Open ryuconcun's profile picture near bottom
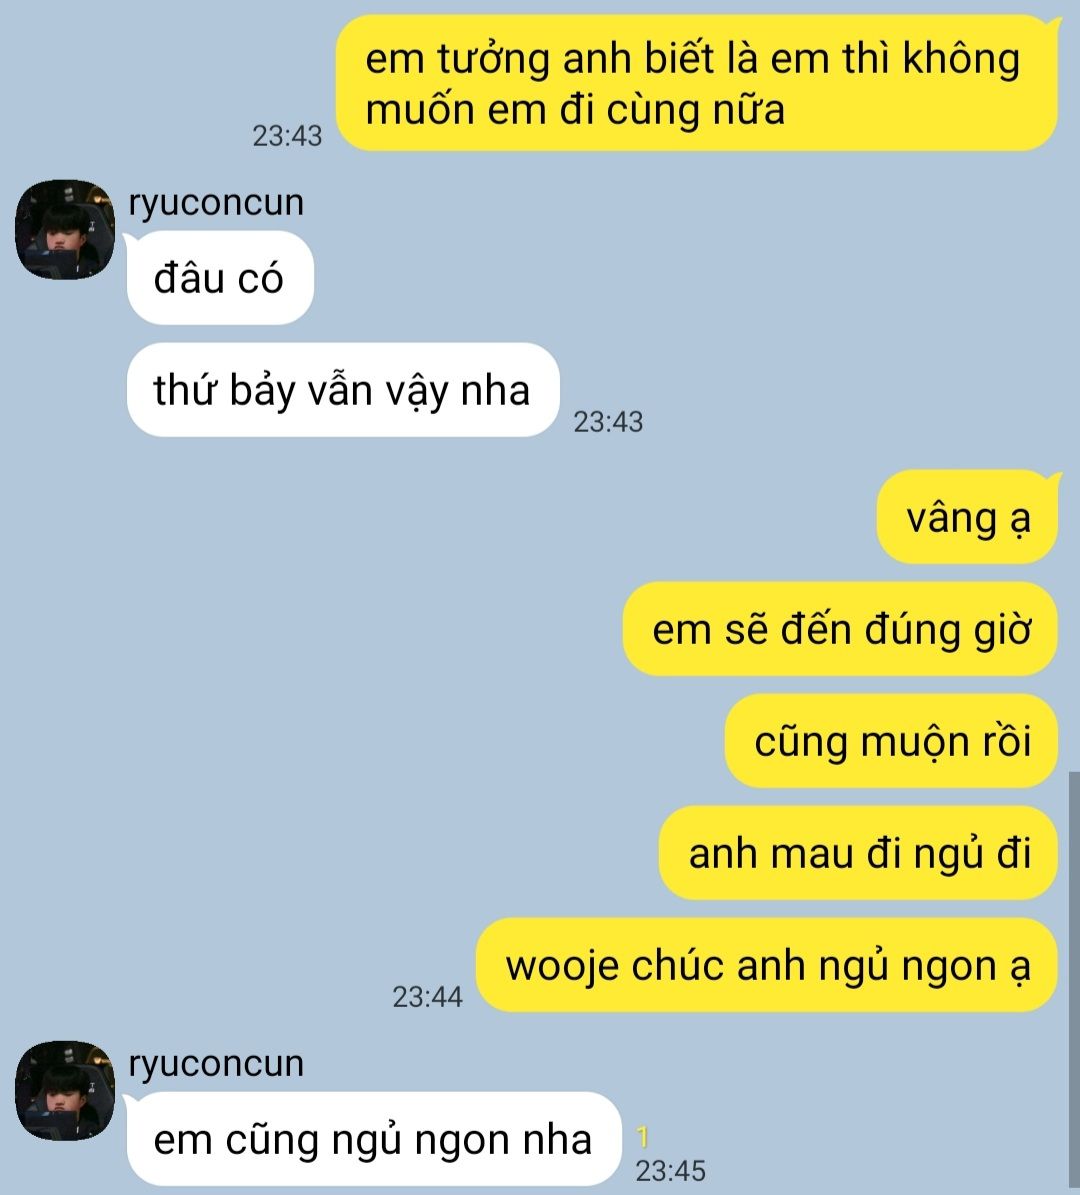The image size is (1080, 1195). click(65, 1090)
